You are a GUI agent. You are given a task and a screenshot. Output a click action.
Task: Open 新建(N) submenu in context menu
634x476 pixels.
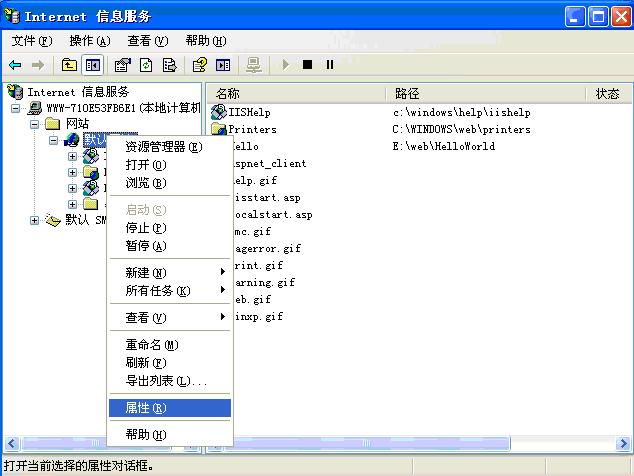pyautogui.click(x=170, y=273)
